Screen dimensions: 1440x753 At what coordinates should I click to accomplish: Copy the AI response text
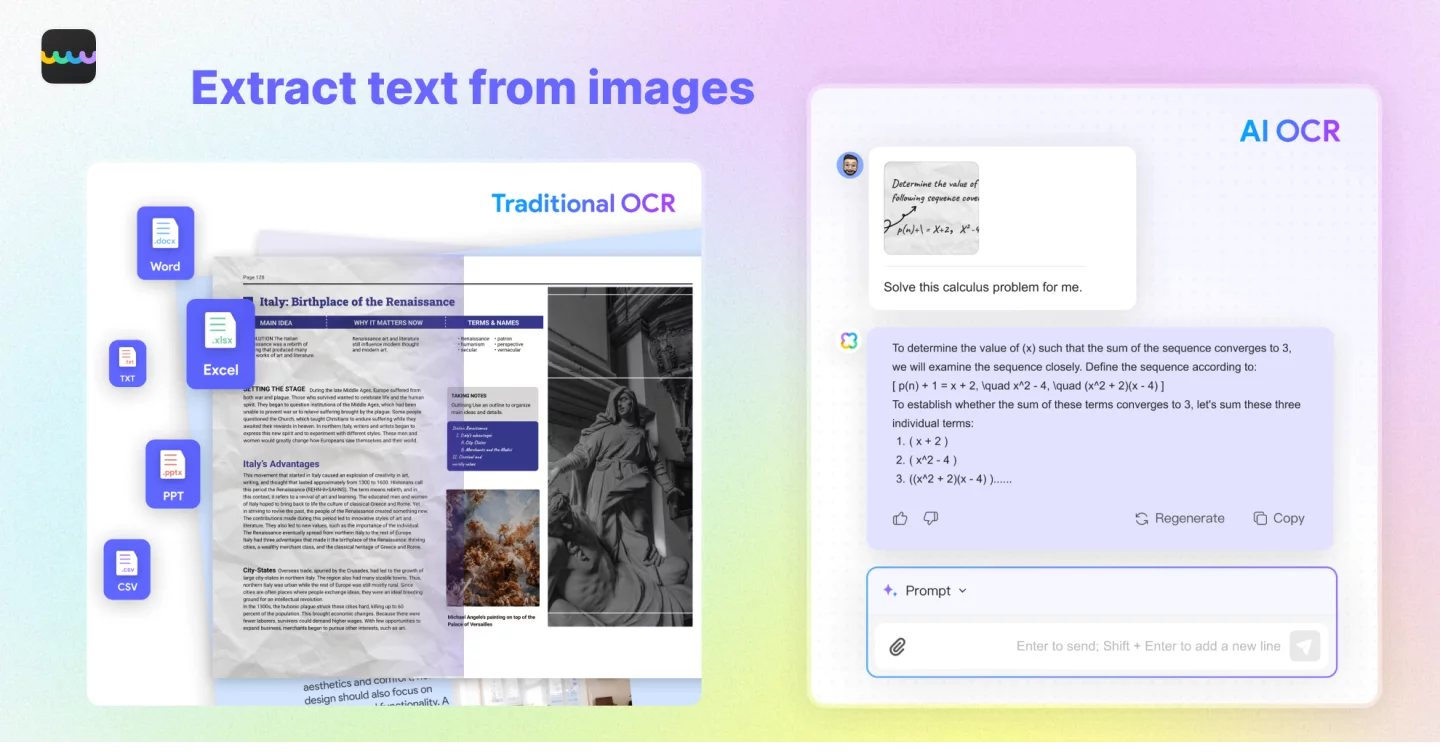[1278, 518]
